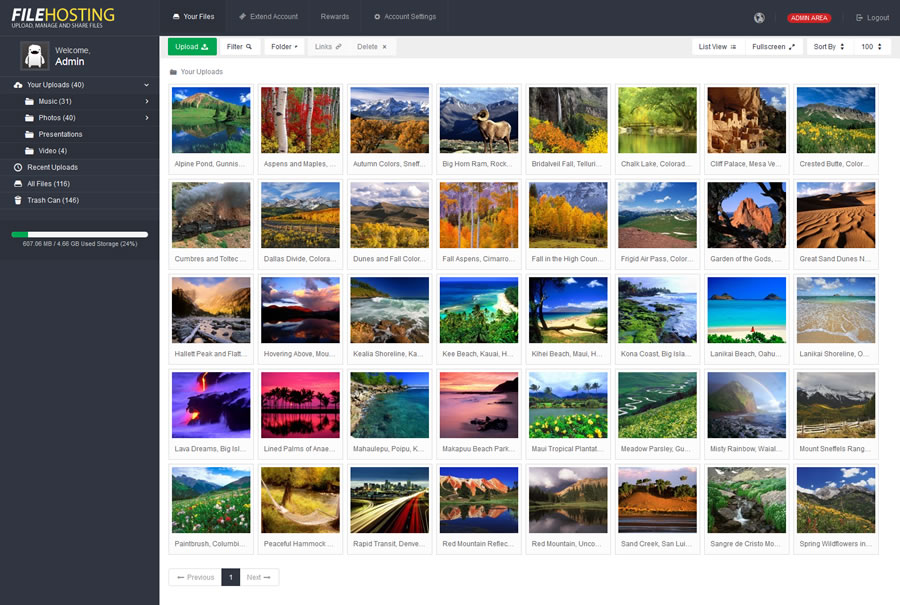This screenshot has height=605, width=900.
Task: Toggle Fullscreen mode
Action: [x=774, y=47]
